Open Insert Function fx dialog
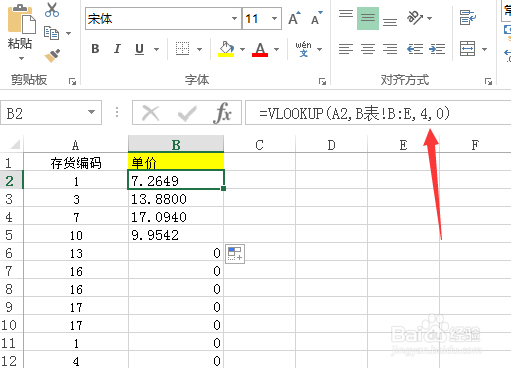This screenshot has height=368, width=511. (223, 113)
